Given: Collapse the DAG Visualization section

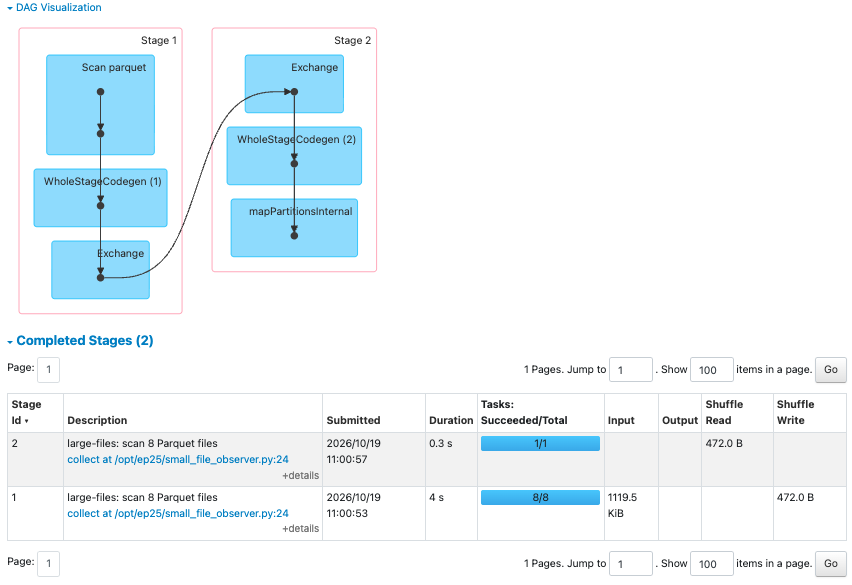Looking at the screenshot, I should point(54,8).
